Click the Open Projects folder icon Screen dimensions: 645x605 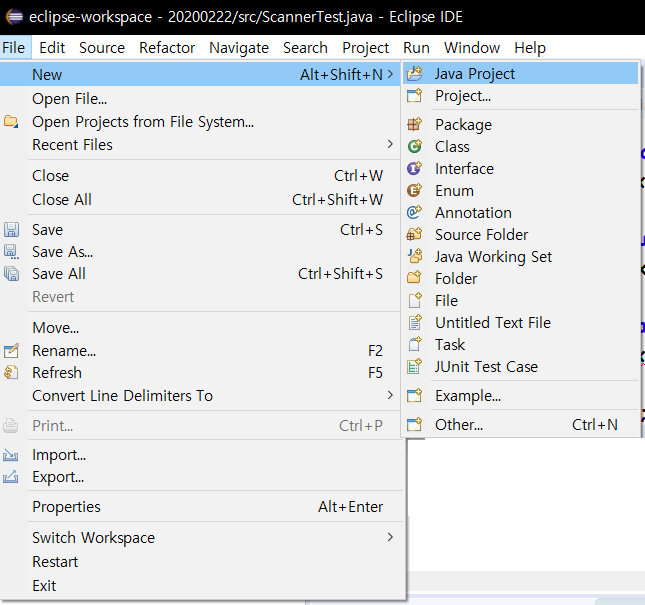point(11,122)
